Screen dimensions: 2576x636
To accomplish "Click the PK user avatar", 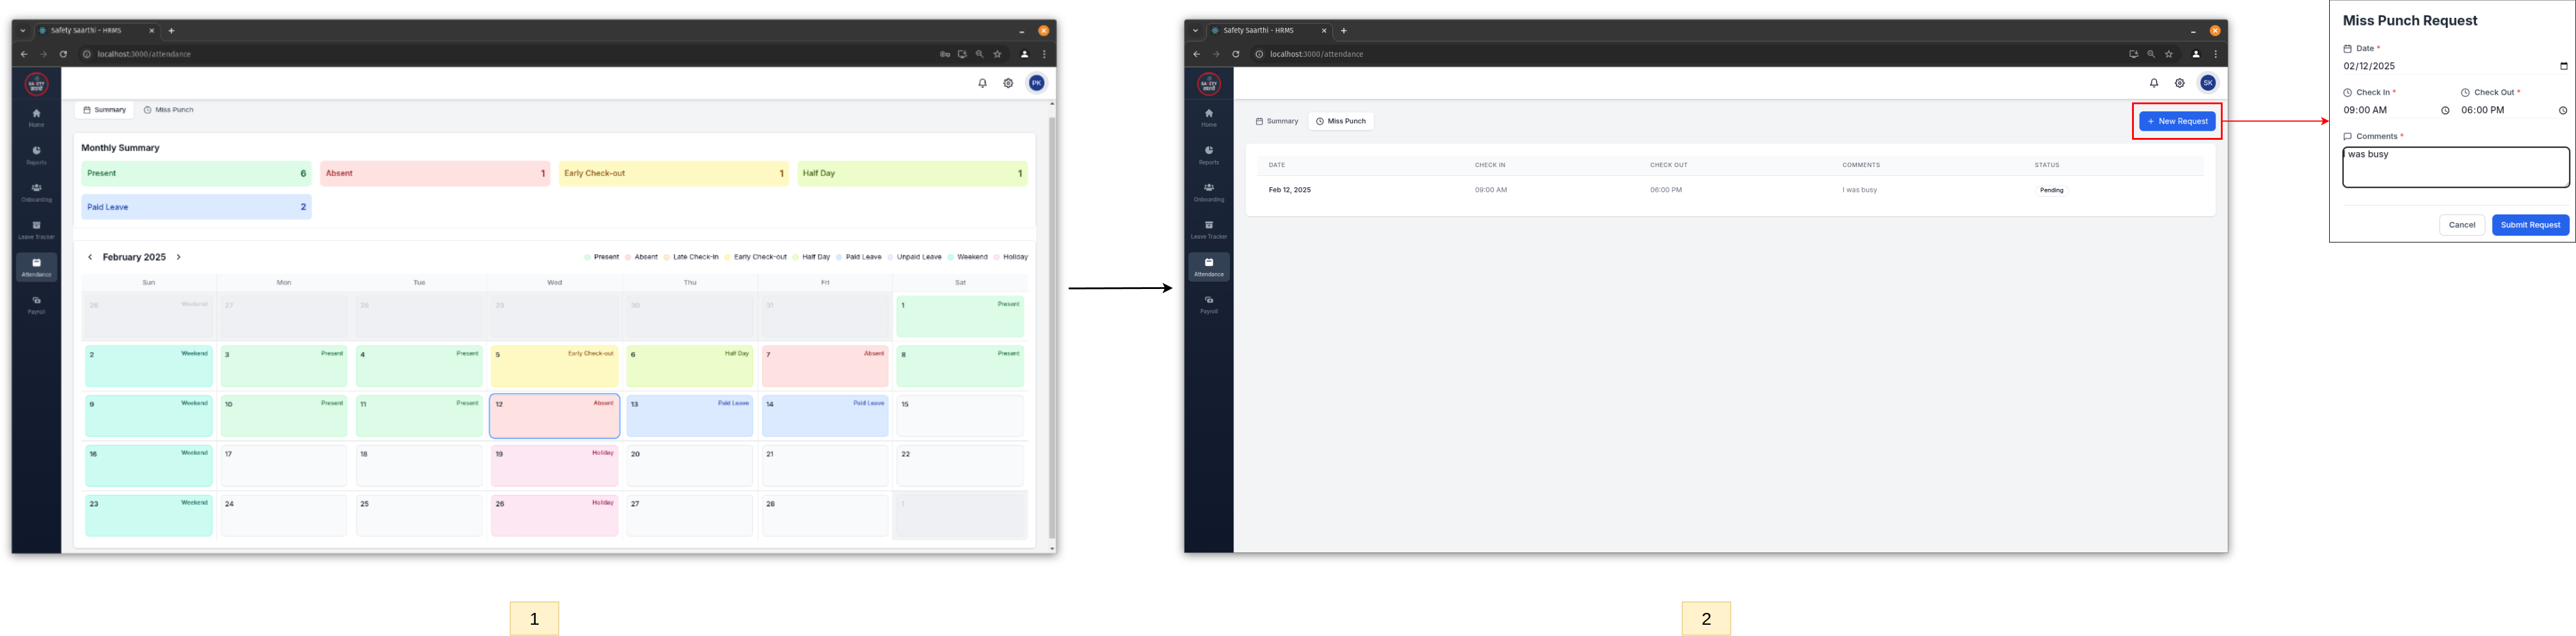I will pyautogui.click(x=1036, y=83).
